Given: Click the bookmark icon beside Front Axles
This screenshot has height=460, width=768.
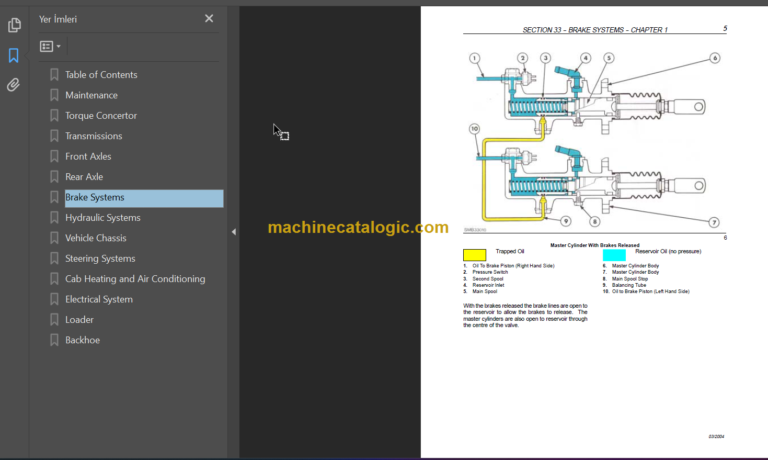Looking at the screenshot, I should click(54, 156).
